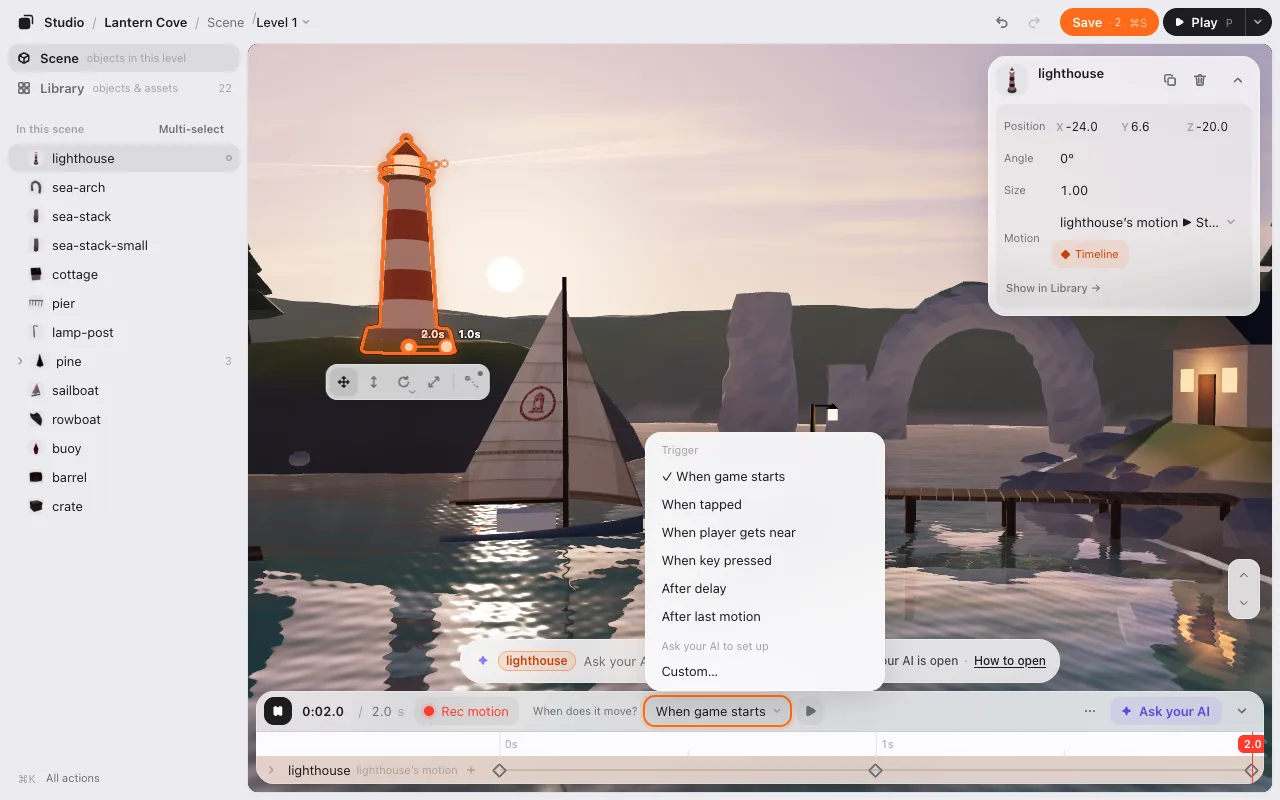Delete the lighthouse with the trash icon
Screen dimensions: 1280x800
pos(1200,80)
